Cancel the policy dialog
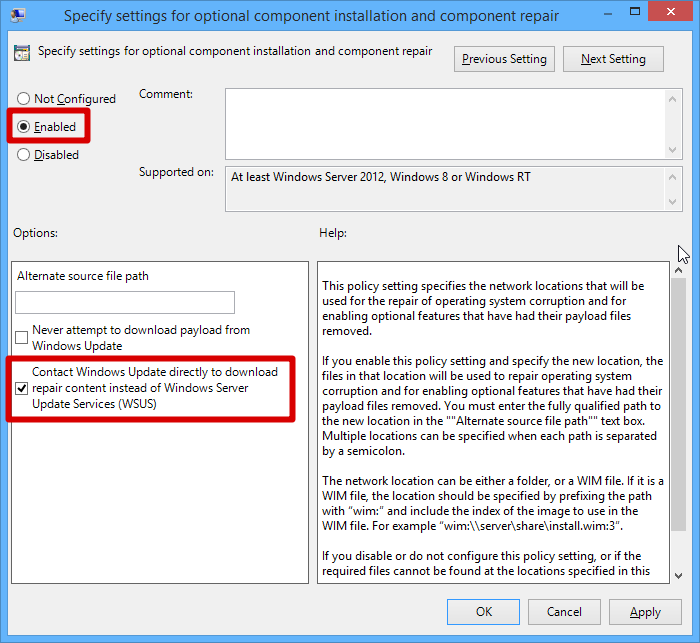Screen dimensions: 700x643 point(564,612)
